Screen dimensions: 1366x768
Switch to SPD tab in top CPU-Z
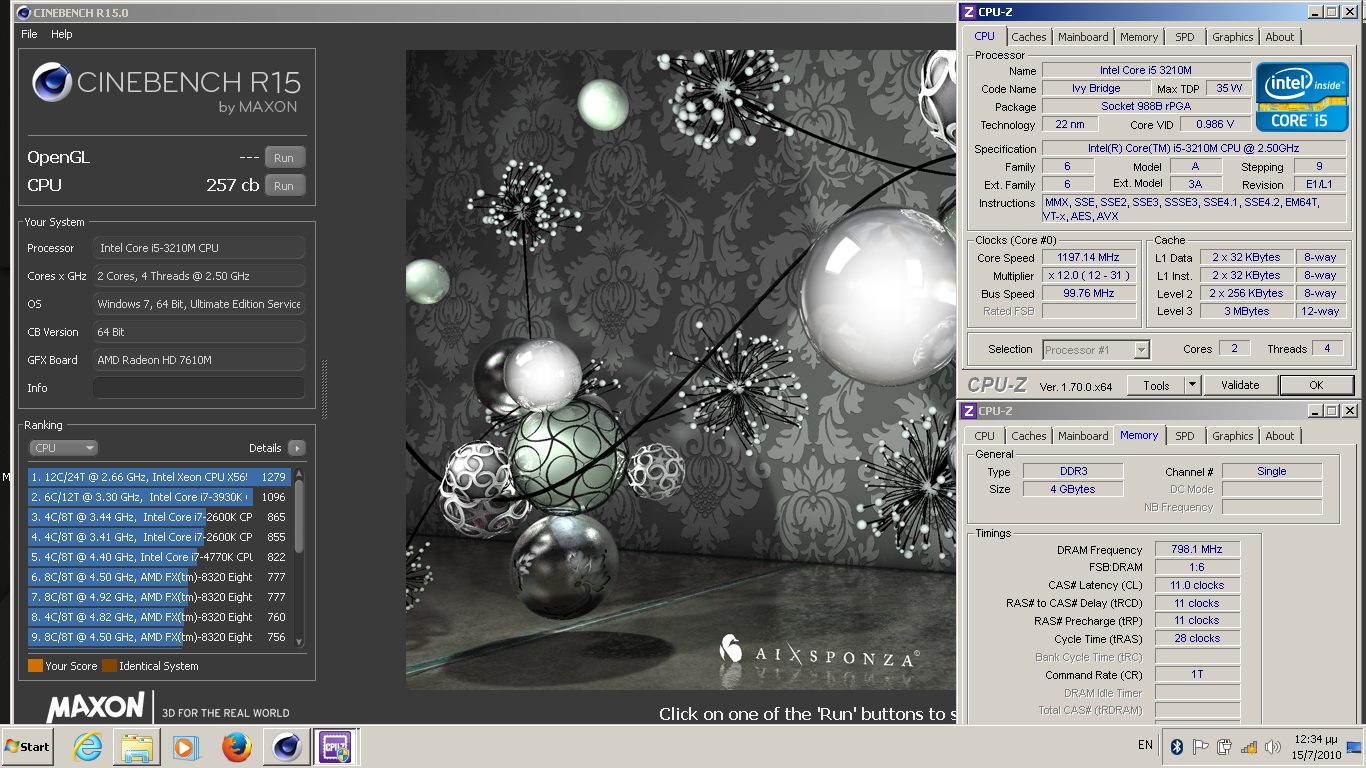click(x=1184, y=37)
